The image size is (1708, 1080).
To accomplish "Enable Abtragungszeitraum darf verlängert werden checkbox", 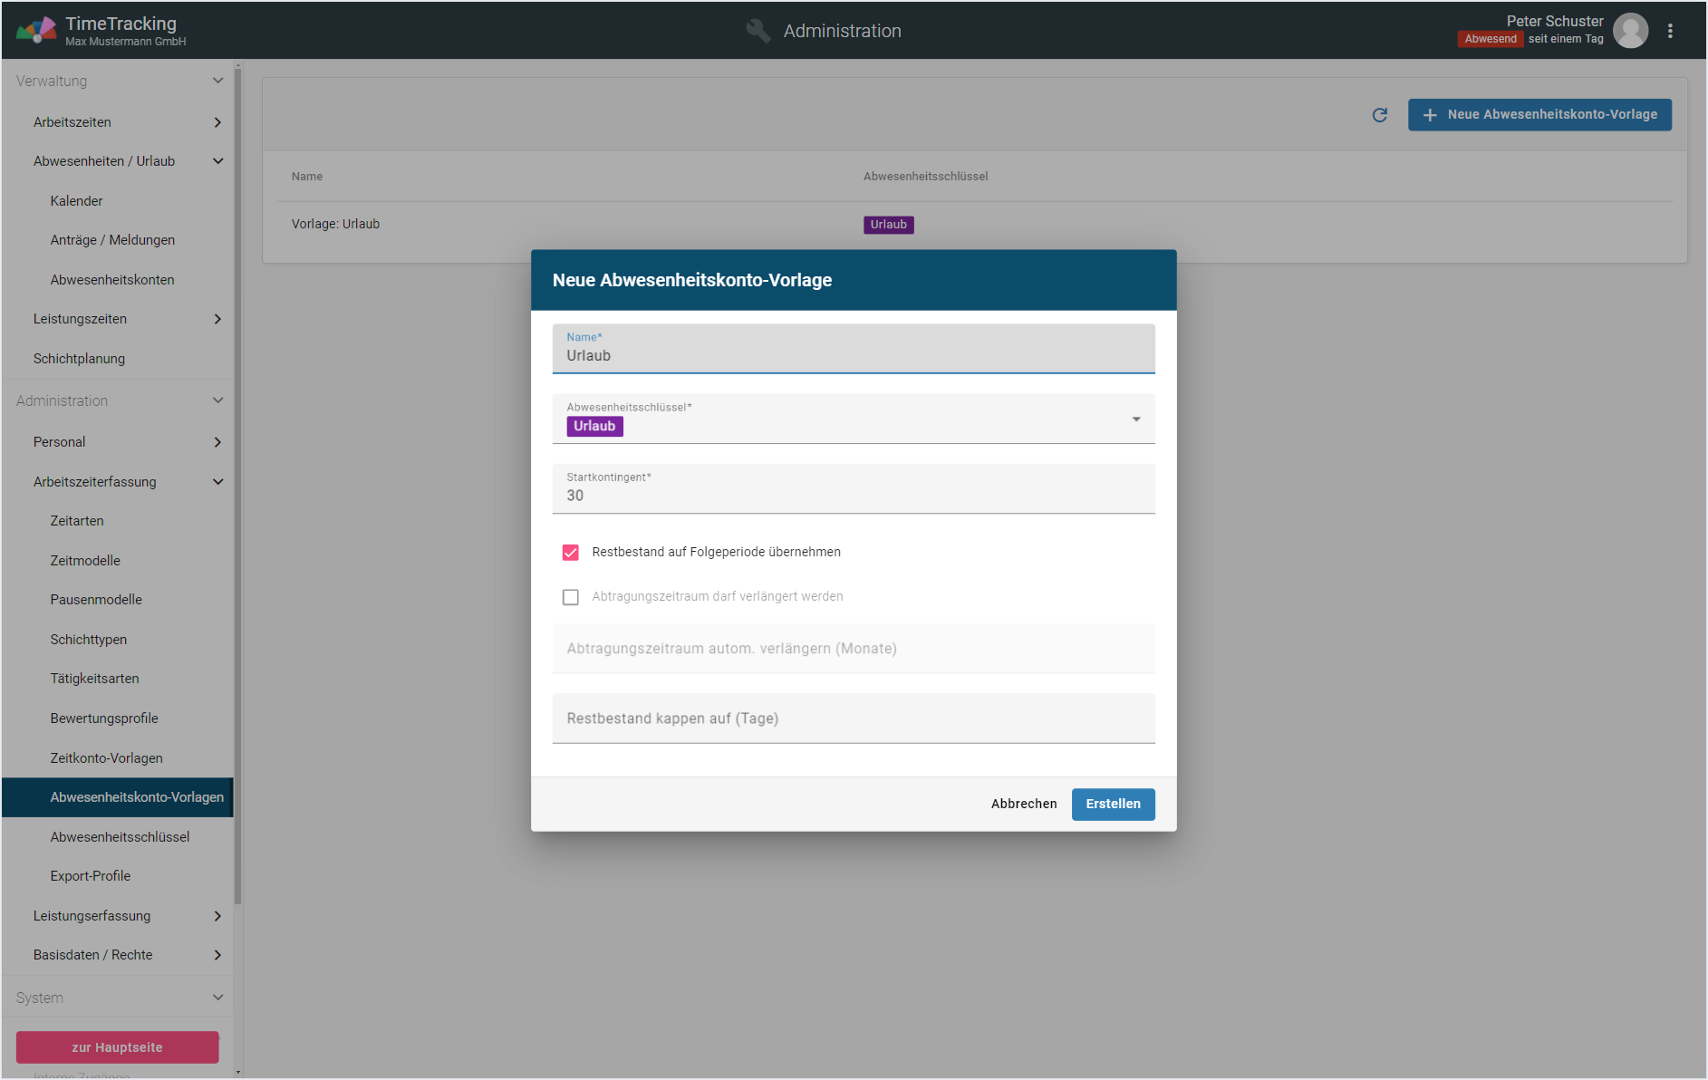I will pos(571,597).
